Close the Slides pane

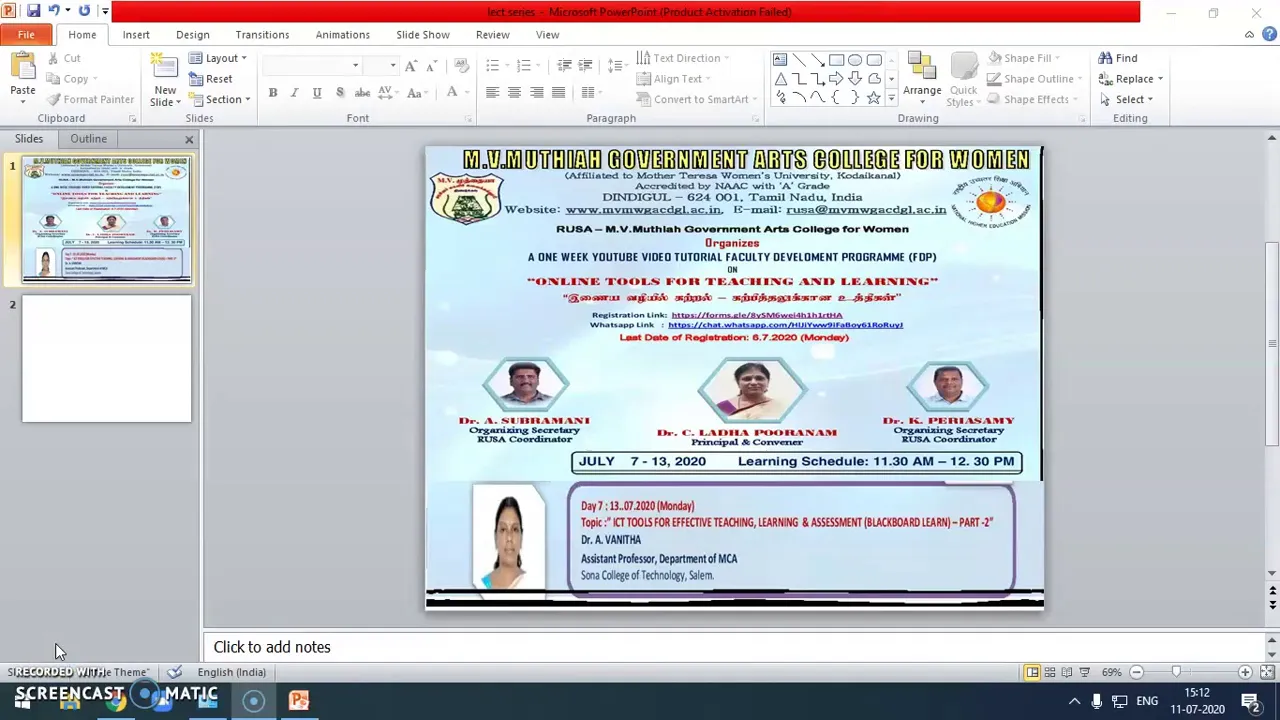pyautogui.click(x=189, y=139)
